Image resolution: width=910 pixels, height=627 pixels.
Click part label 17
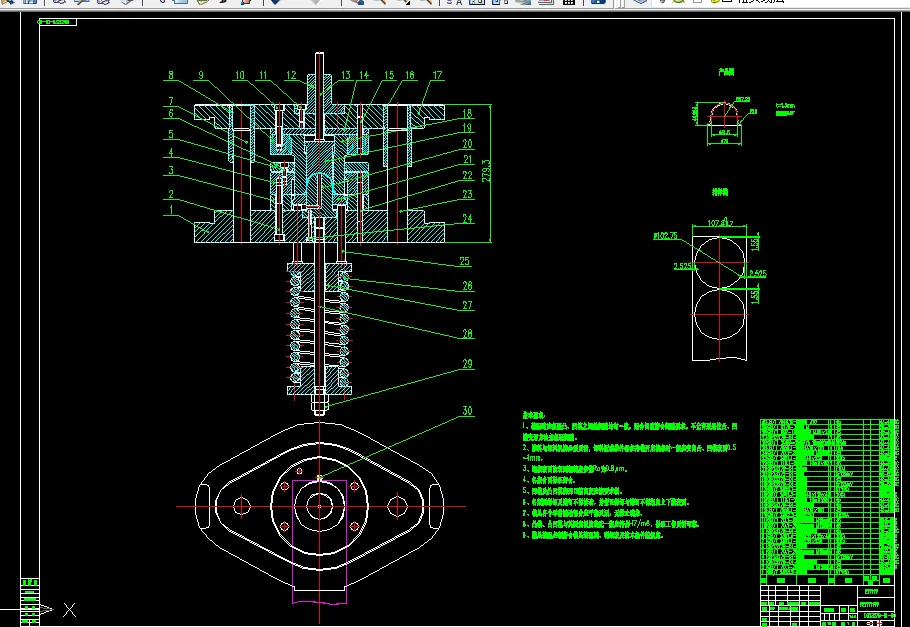[x=437, y=75]
